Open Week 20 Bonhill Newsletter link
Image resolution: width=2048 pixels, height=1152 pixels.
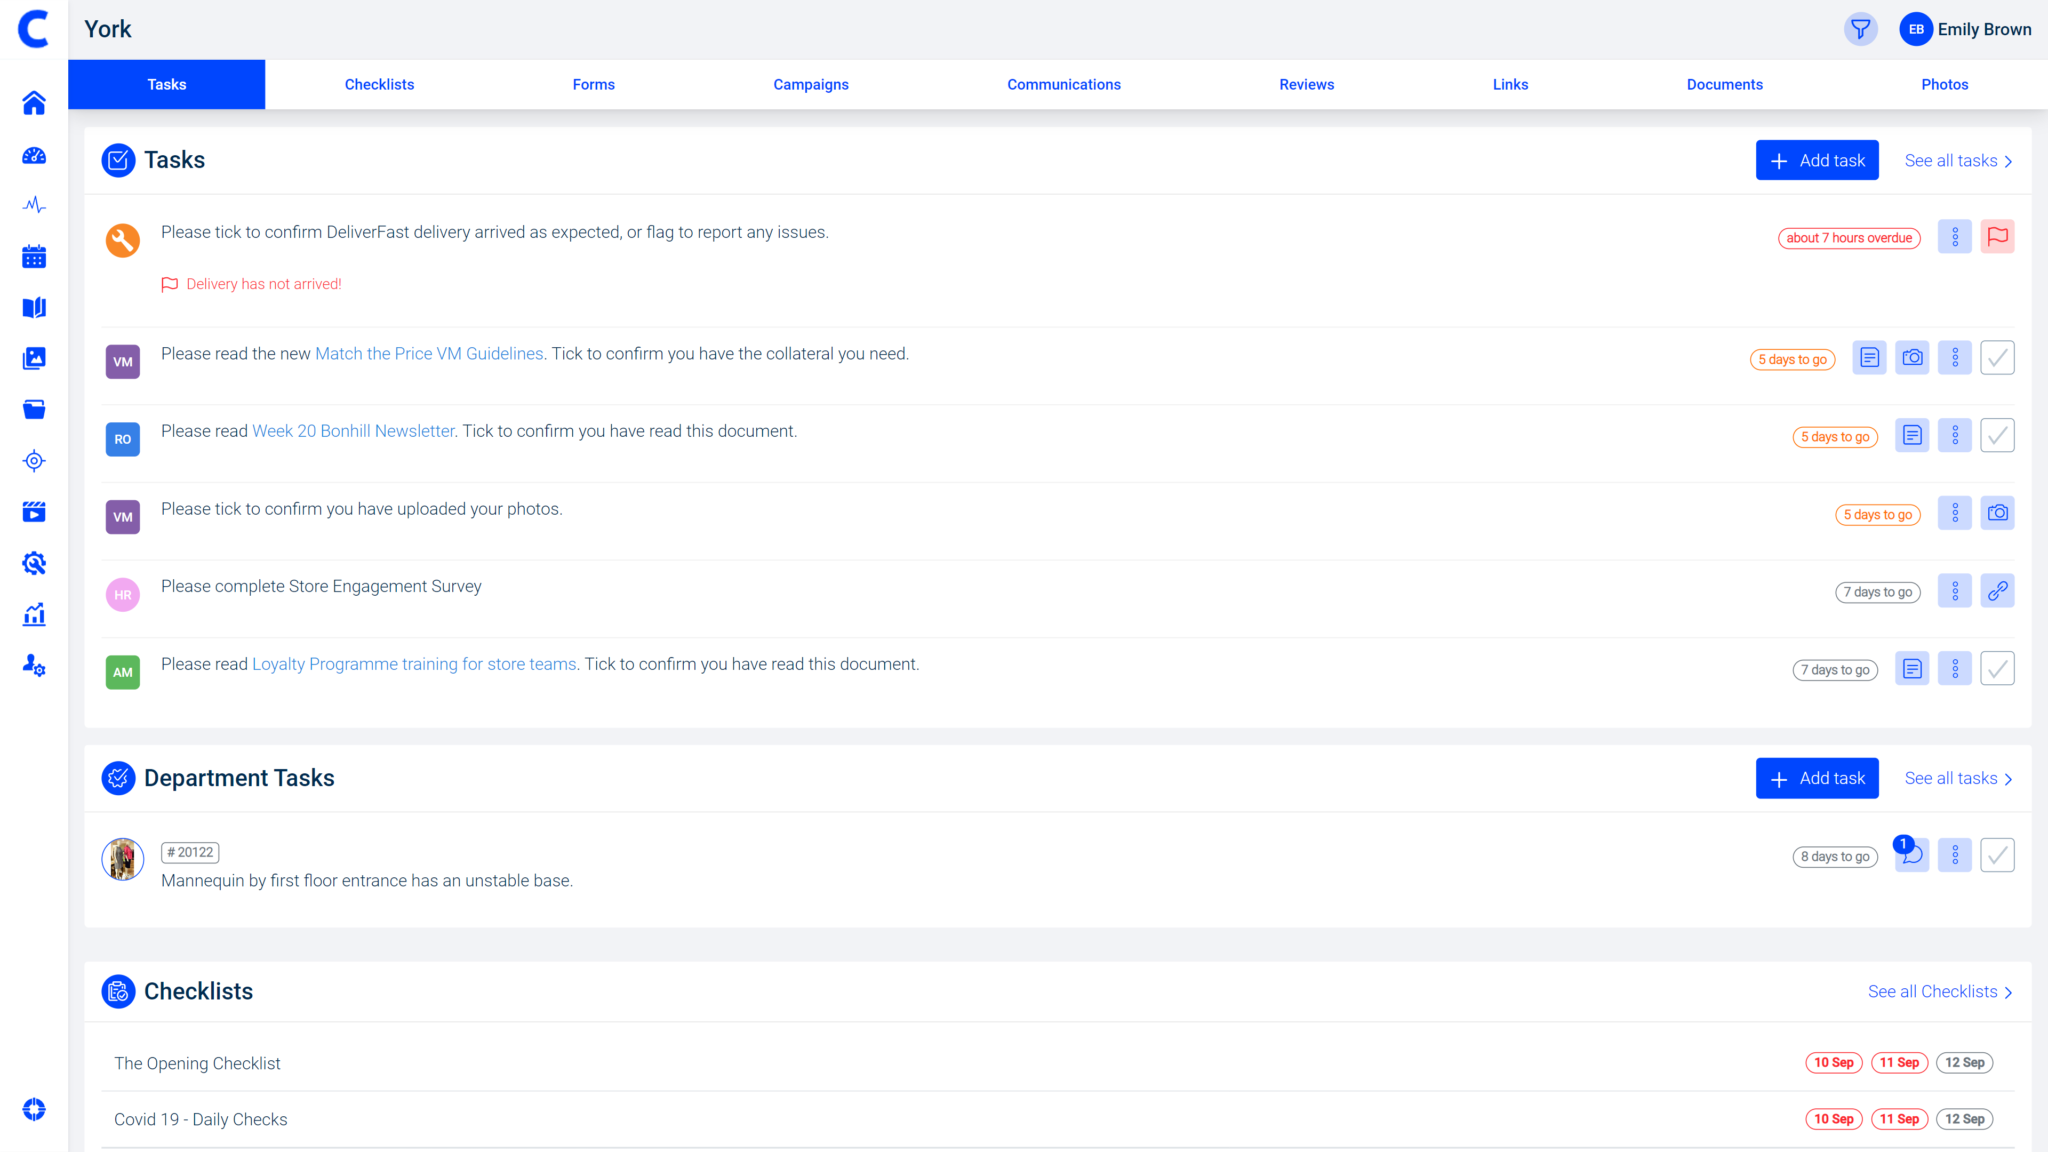coord(353,431)
